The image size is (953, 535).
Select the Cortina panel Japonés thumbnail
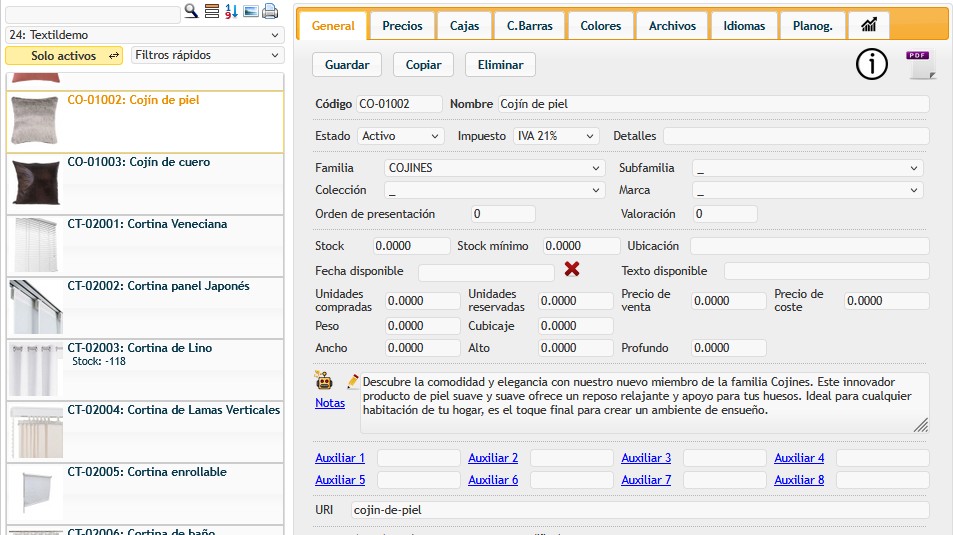pyautogui.click(x=36, y=306)
